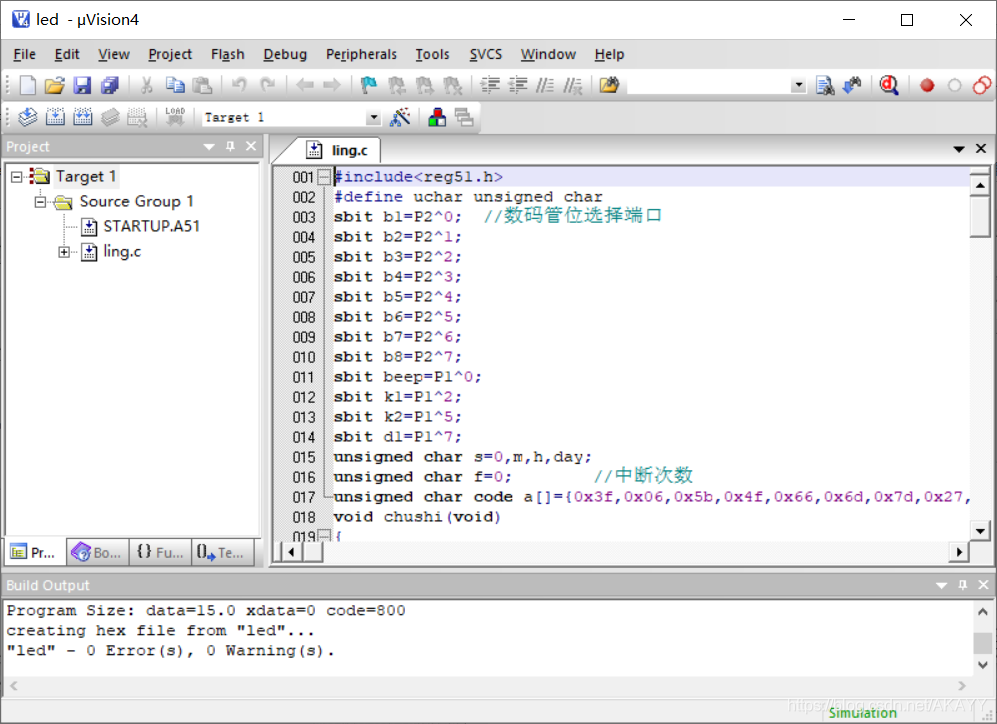Insert a breakpoint with the red dot icon

click(927, 85)
